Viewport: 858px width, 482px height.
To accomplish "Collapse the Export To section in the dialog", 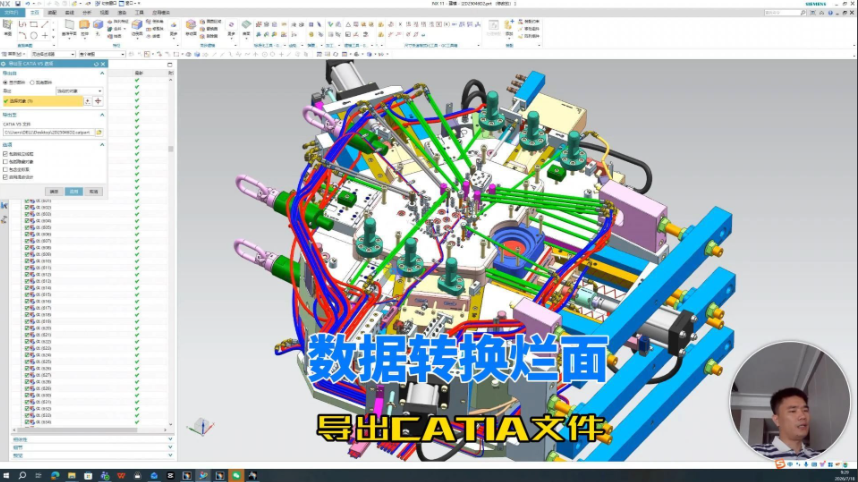I will [x=102, y=115].
